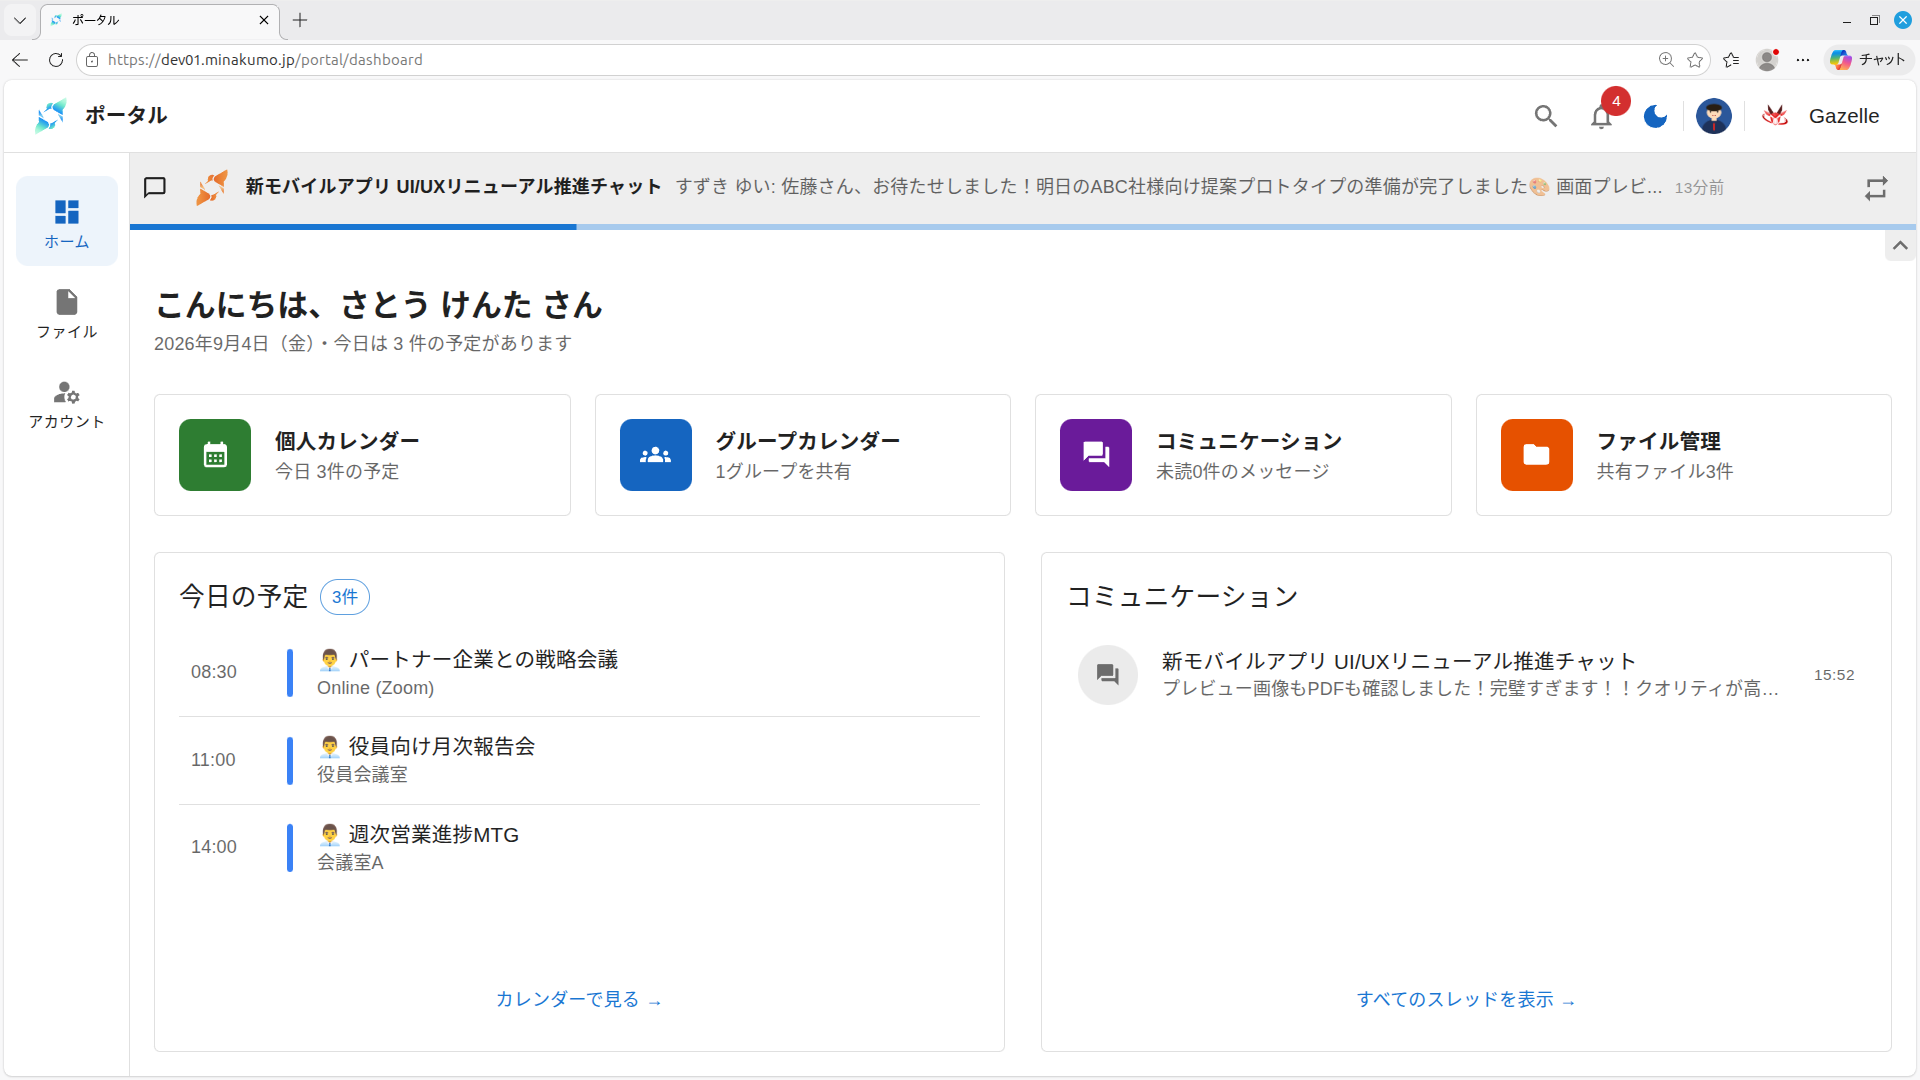The width and height of the screenshot is (1920, 1080).
Task: Open the search magnifier in portal header
Action: pos(1545,116)
